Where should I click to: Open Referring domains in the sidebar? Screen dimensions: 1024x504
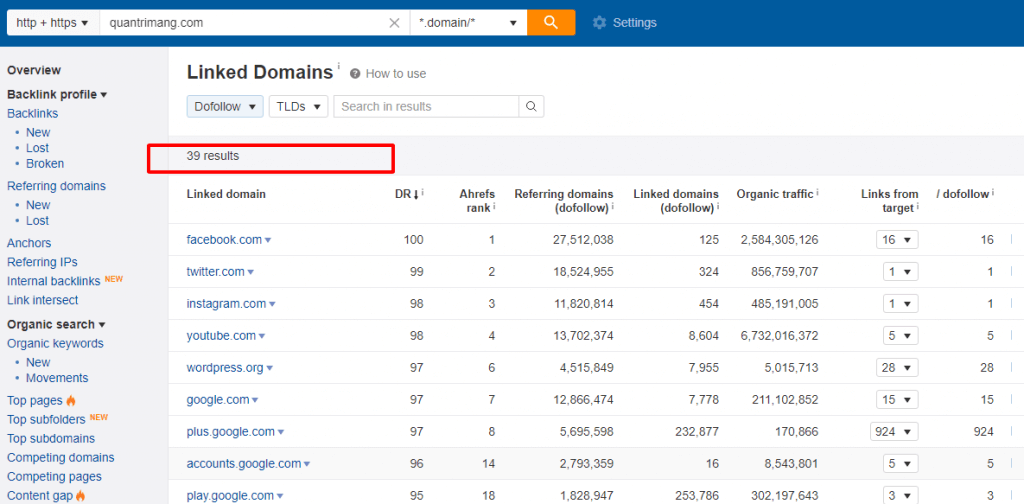point(56,186)
